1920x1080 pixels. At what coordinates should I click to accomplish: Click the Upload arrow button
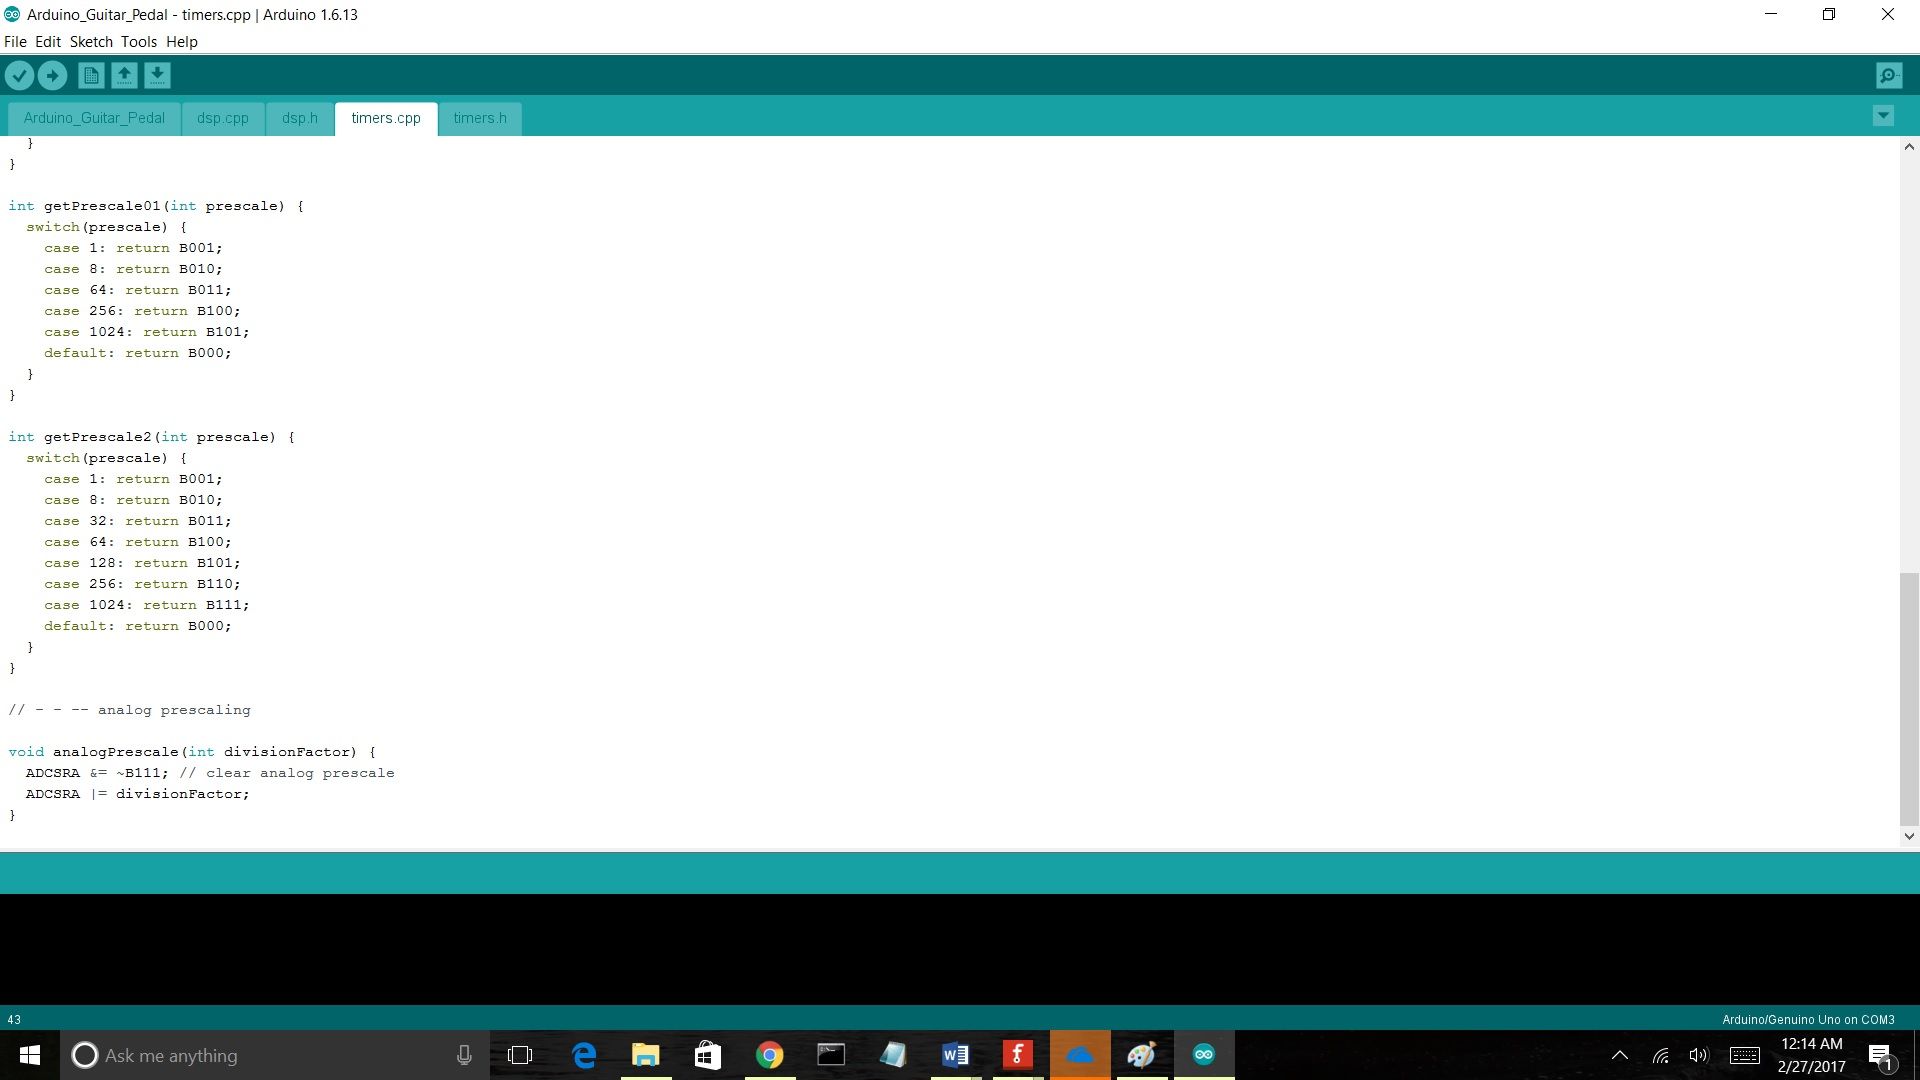click(52, 75)
